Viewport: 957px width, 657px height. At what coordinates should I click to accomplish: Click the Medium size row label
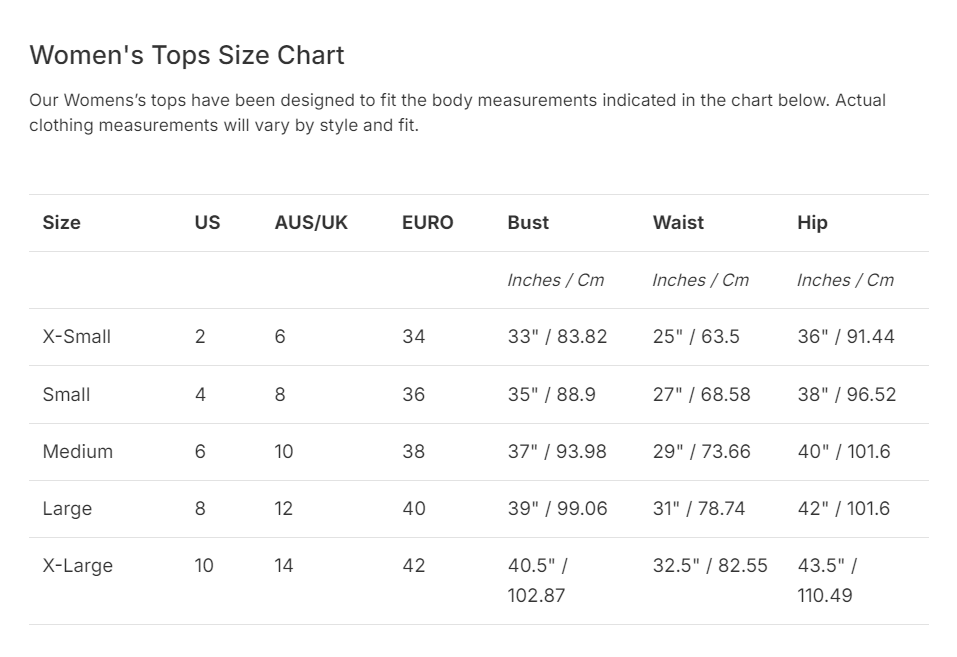point(78,451)
